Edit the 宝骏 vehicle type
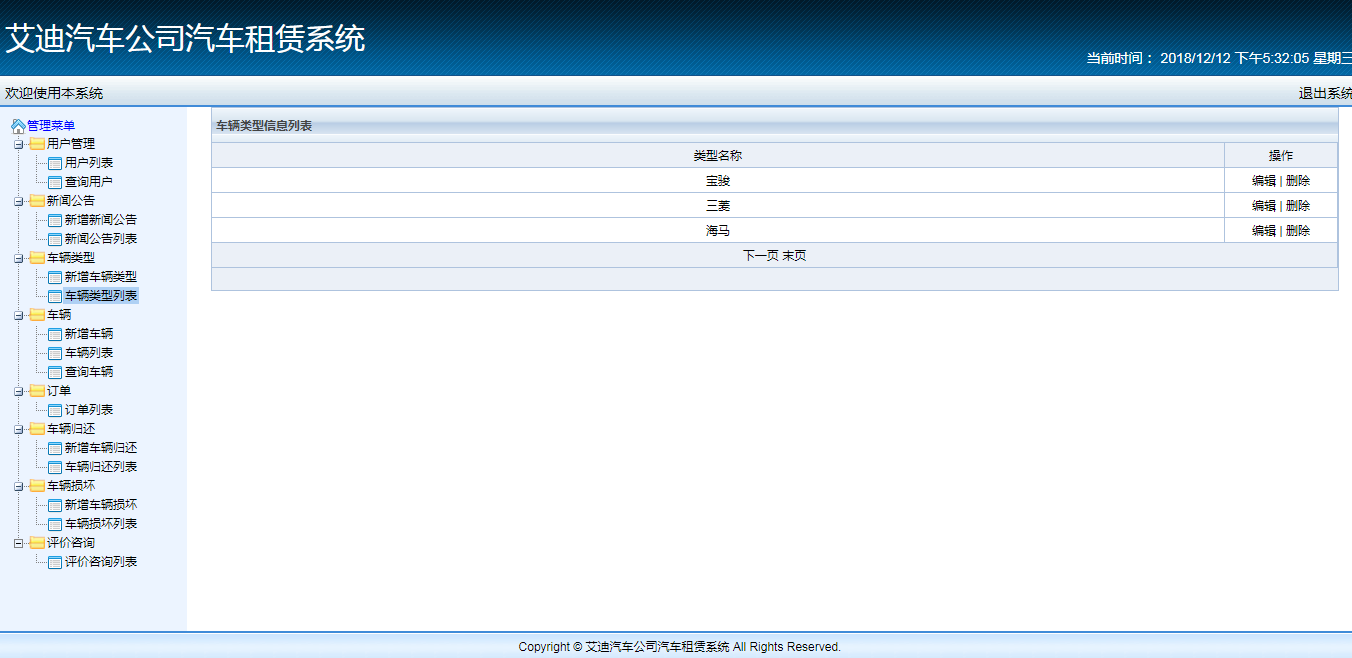 tap(1264, 181)
